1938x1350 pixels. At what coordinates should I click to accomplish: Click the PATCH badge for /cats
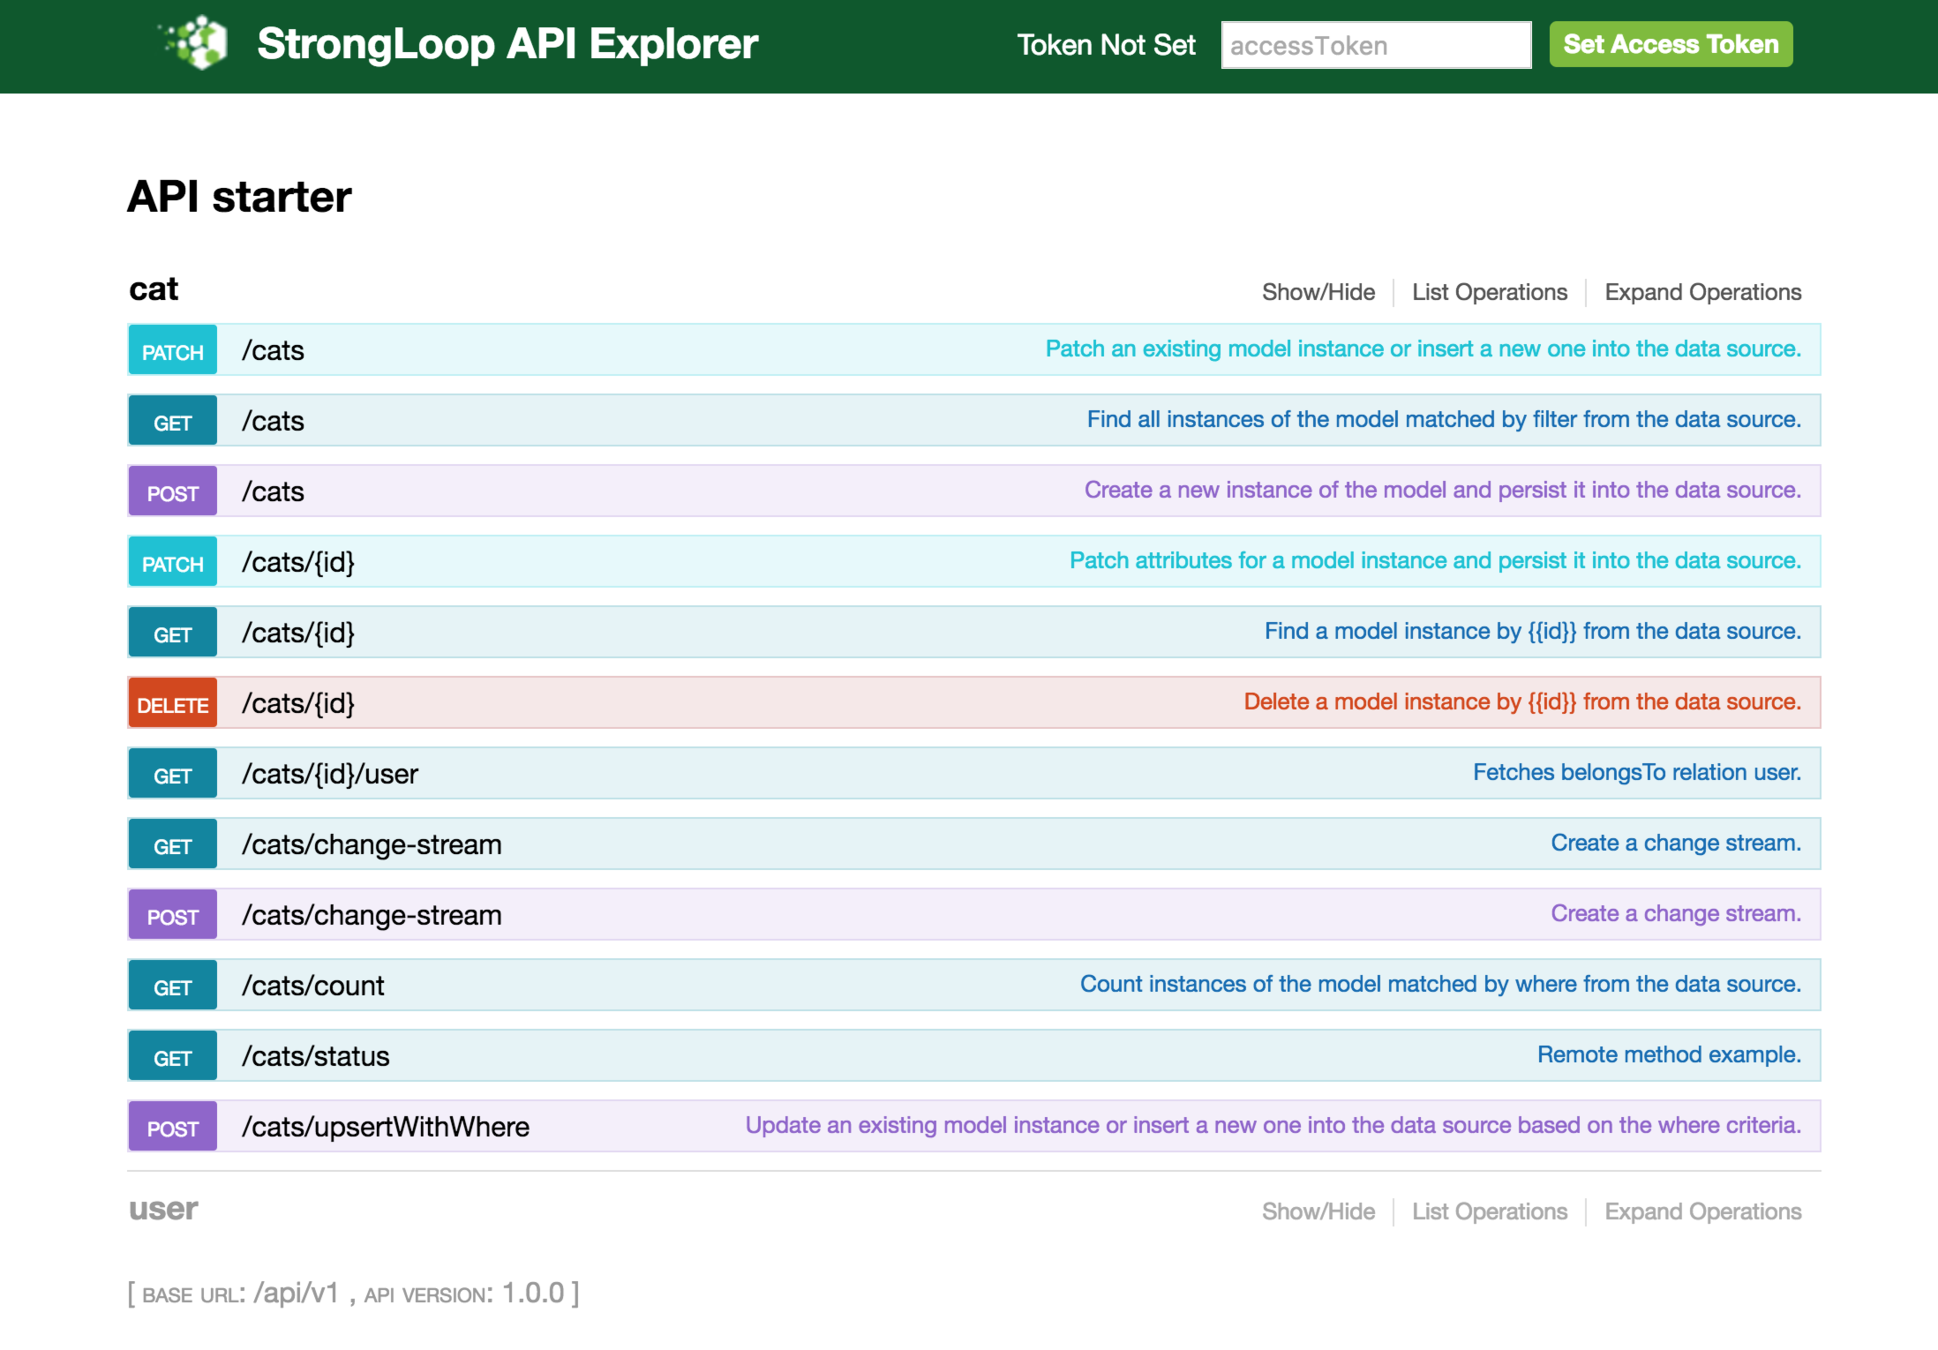(x=172, y=351)
